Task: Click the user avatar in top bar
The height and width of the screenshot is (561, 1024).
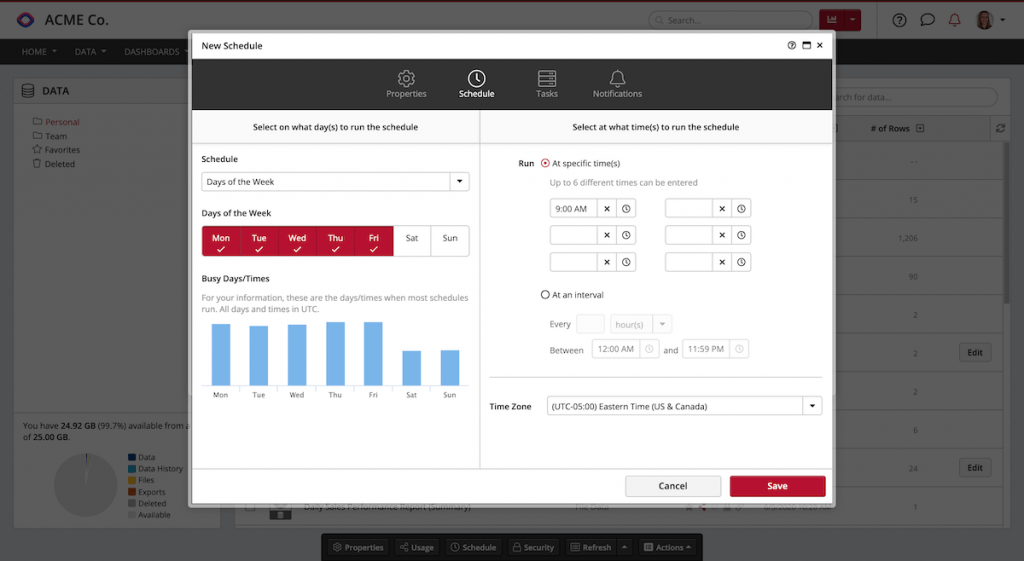Action: pos(984,20)
